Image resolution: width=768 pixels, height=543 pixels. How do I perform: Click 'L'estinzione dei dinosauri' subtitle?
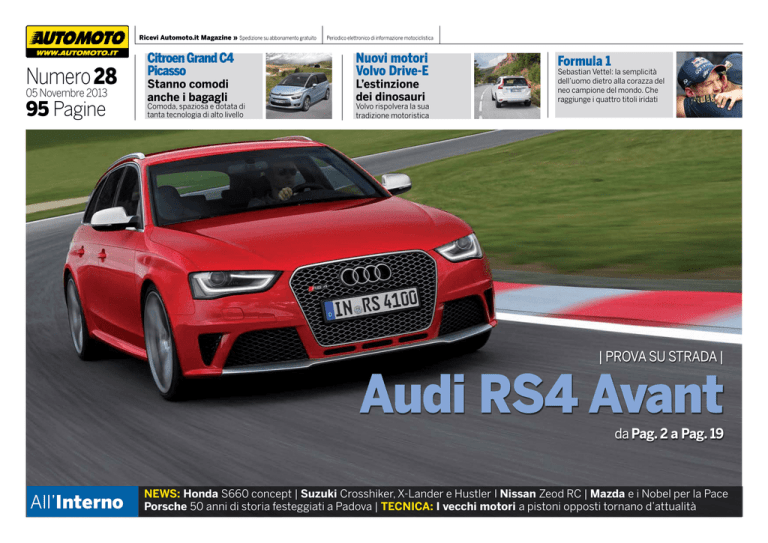point(390,91)
